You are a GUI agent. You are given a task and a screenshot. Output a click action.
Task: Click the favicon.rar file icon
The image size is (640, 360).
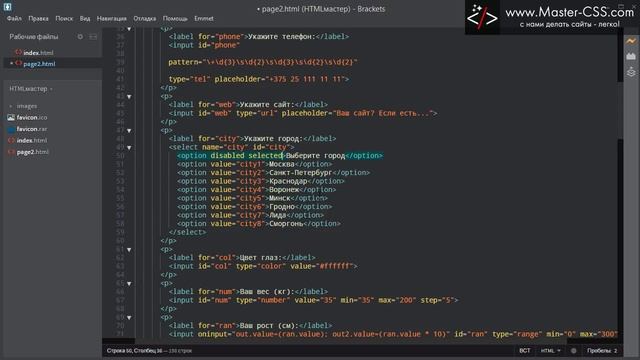11,129
